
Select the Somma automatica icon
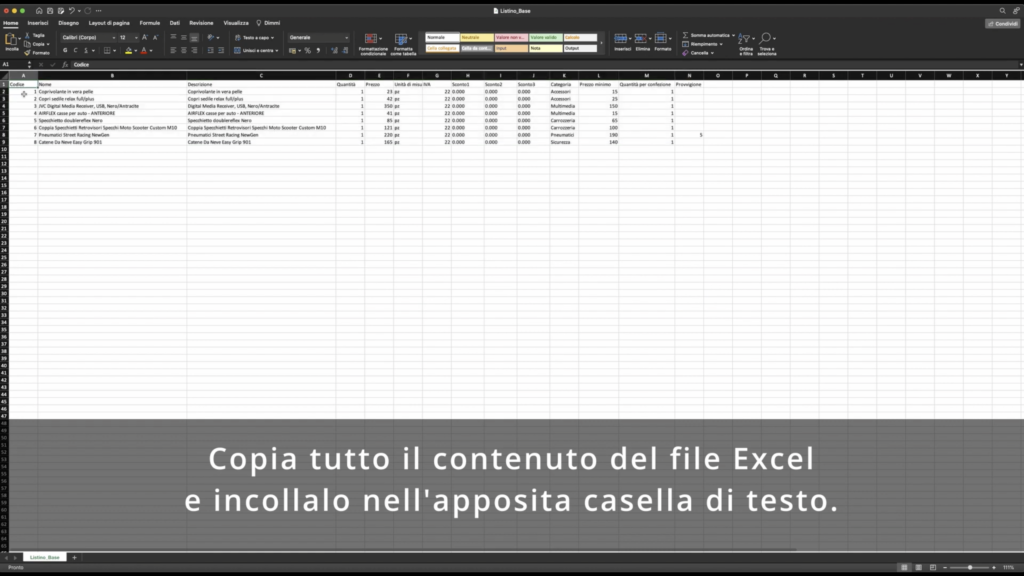(x=686, y=35)
